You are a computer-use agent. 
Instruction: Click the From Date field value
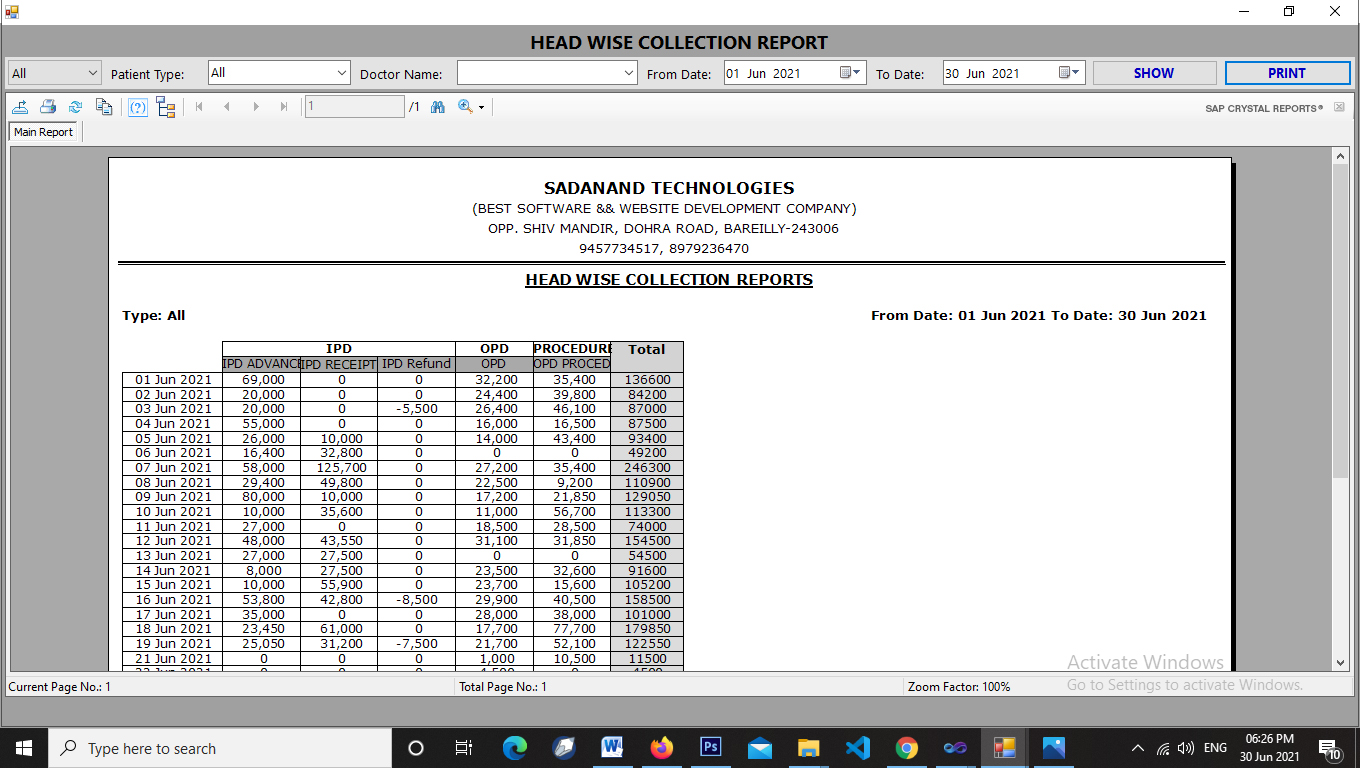764,73
